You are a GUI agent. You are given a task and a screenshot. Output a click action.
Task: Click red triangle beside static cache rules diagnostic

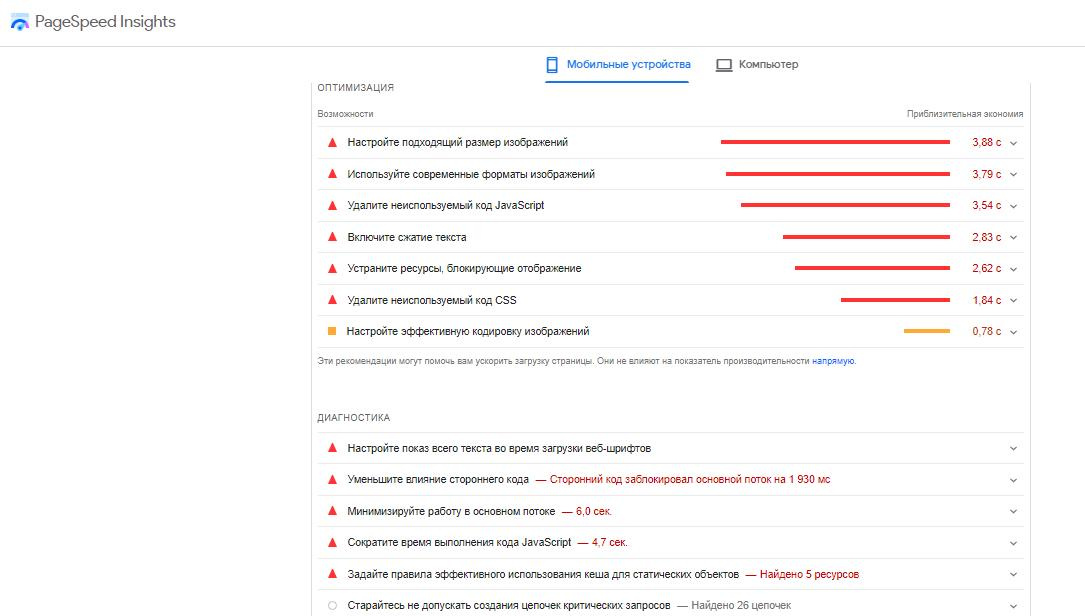[x=332, y=574]
